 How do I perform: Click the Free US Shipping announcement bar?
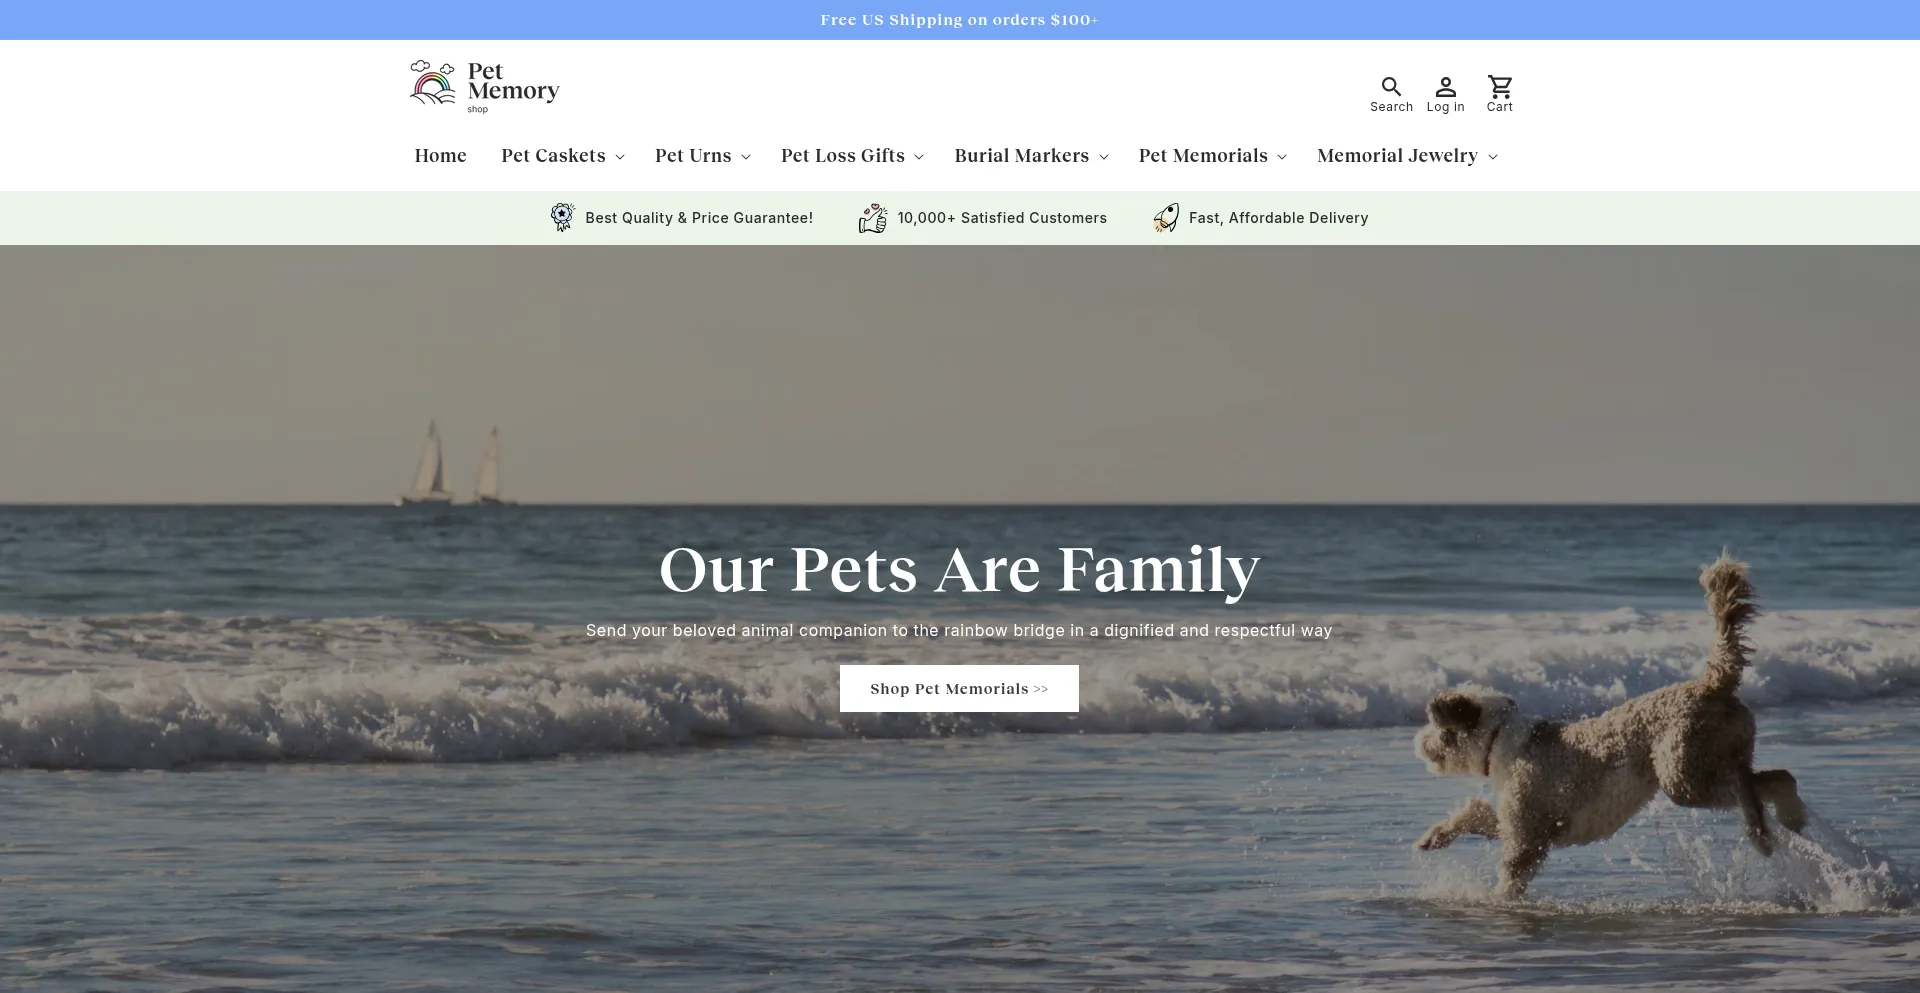(960, 20)
